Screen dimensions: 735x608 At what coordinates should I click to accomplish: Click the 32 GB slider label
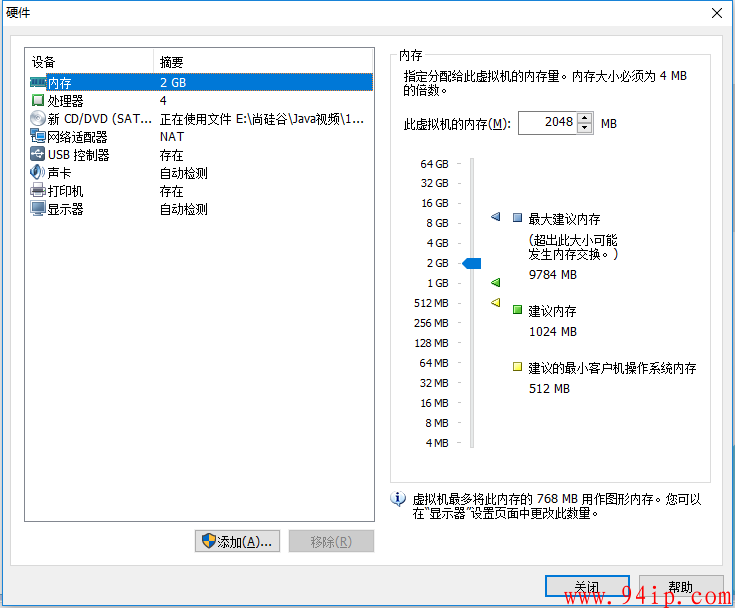tap(434, 183)
